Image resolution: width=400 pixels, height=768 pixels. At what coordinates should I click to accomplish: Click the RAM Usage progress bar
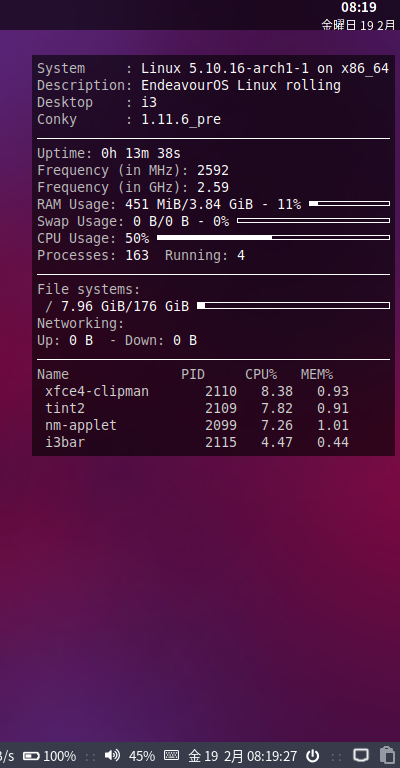coord(350,204)
